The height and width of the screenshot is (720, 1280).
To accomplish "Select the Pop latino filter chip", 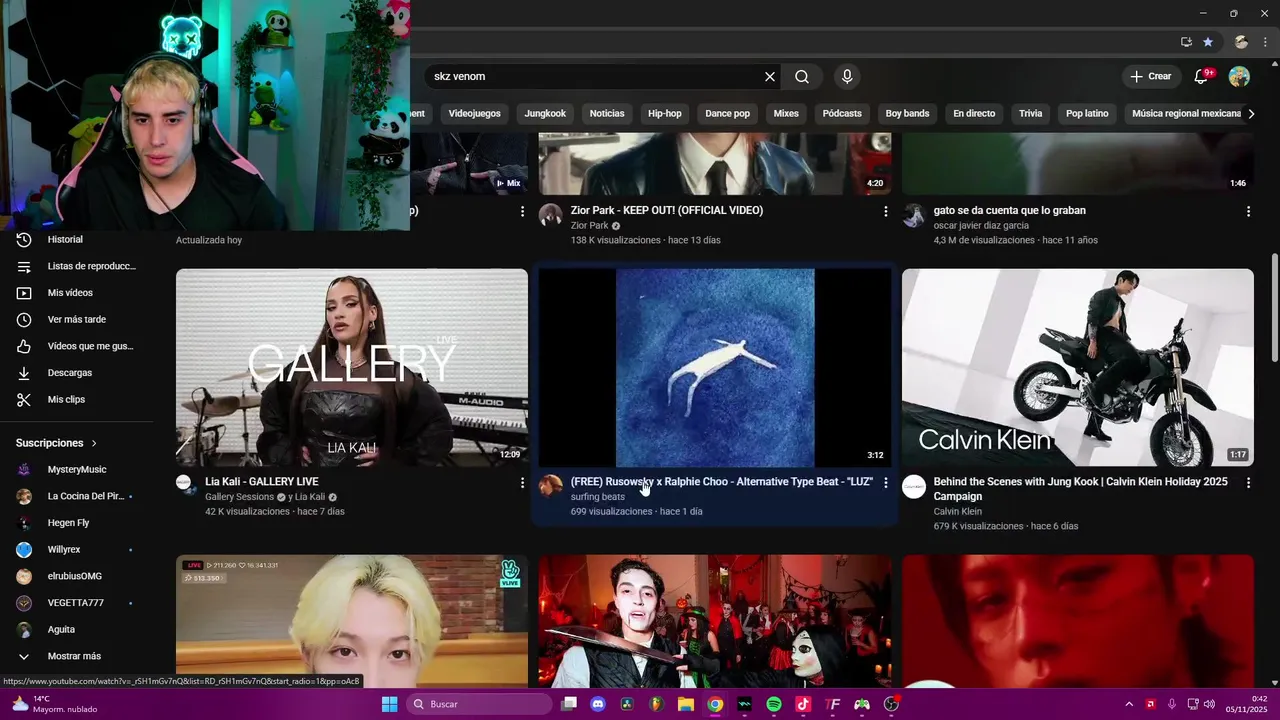I will [1087, 113].
